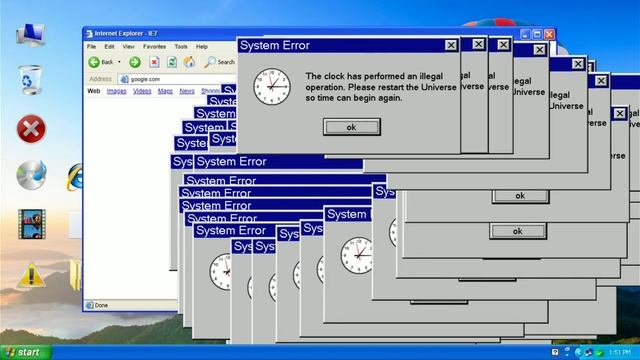Viewport: 640px width, 360px height.
Task: Click the Stop page icon in IE7 toolbar
Action: (154, 62)
